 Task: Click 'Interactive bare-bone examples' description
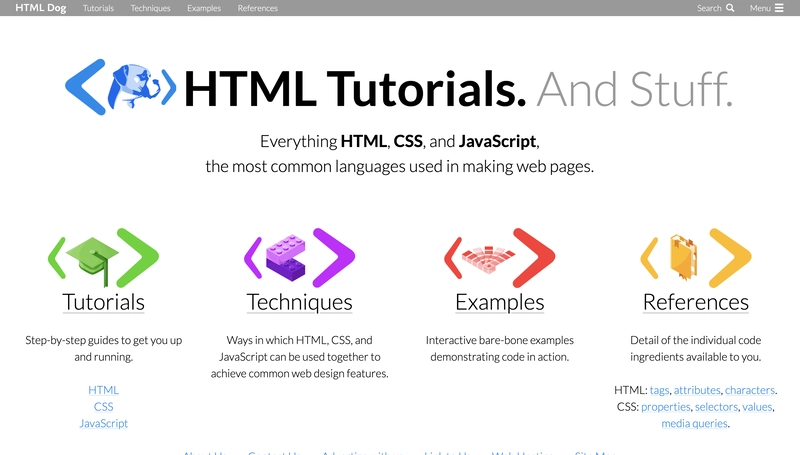[x=499, y=340]
